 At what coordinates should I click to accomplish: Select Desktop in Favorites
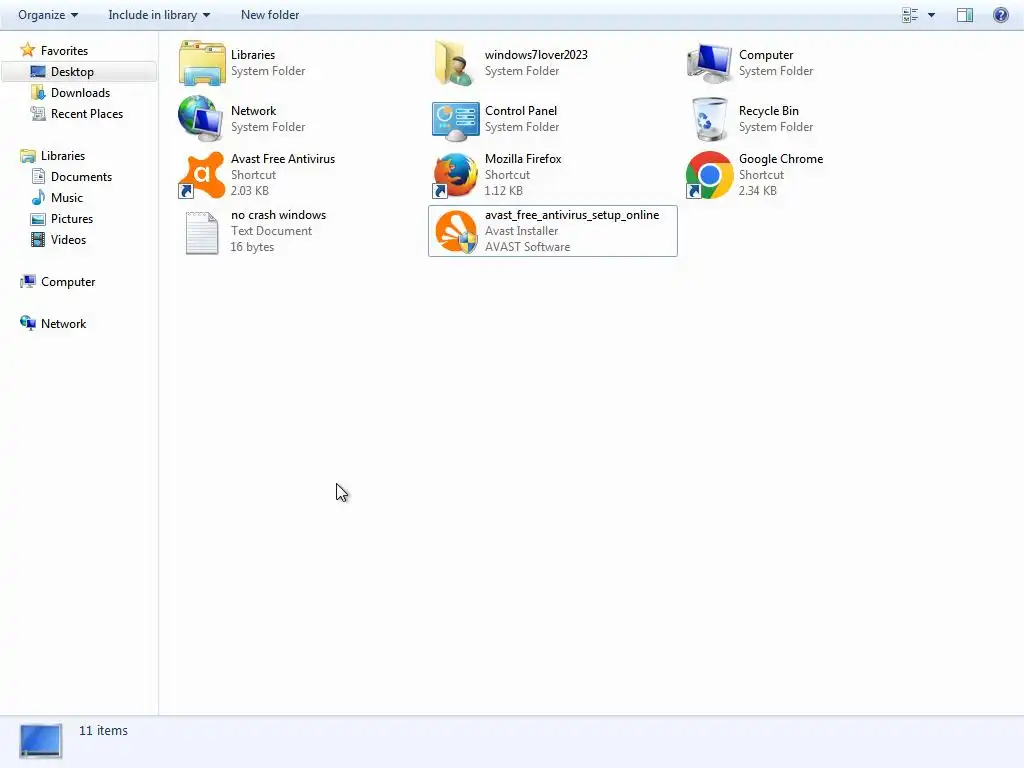pos(80,72)
